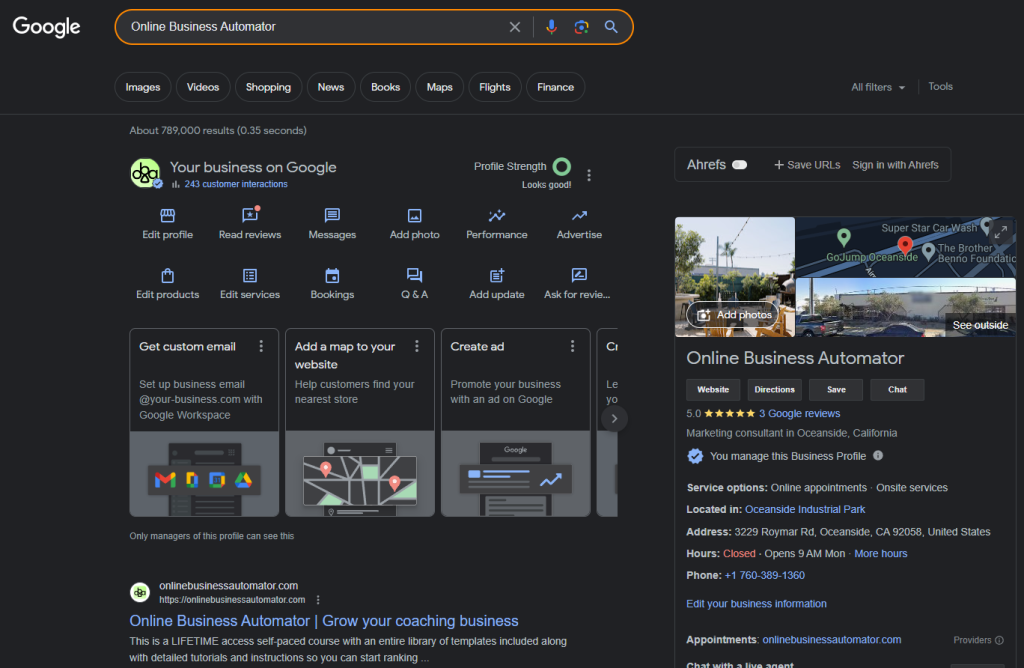1024x668 pixels.
Task: Click the Chat button
Action: tap(897, 389)
